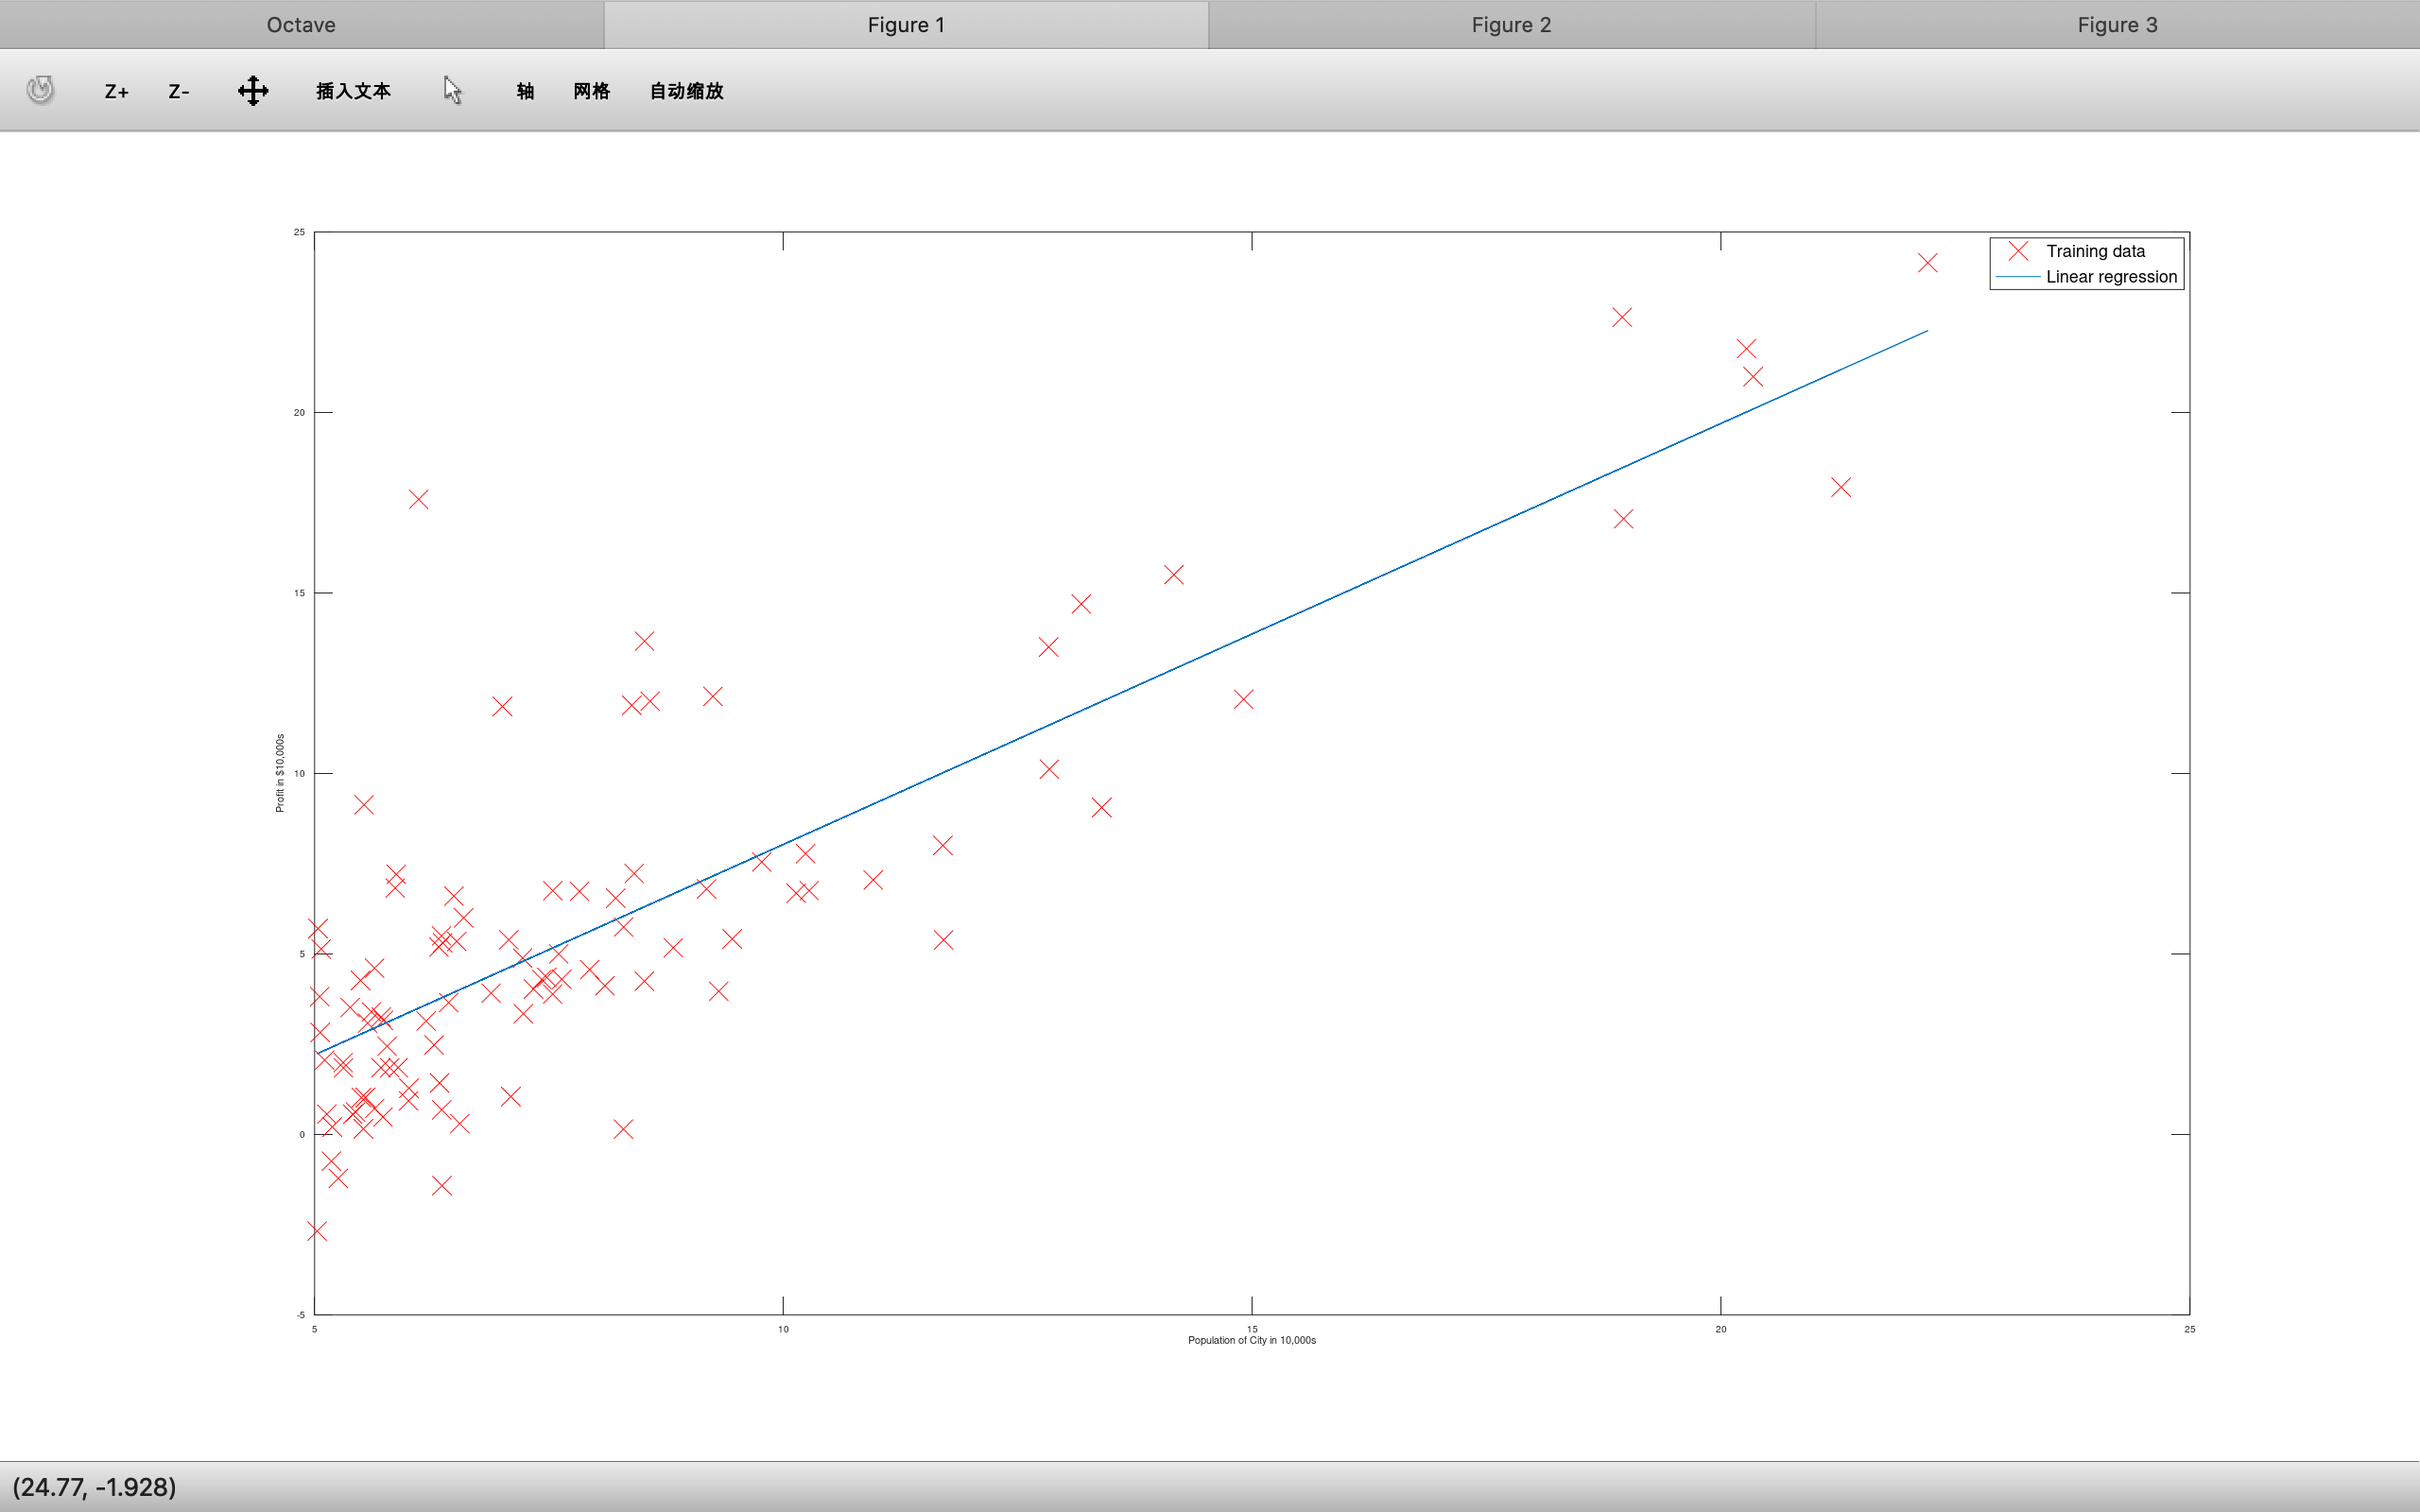Image resolution: width=2420 pixels, height=1512 pixels.
Task: Switch to the Figure 1 tab
Action: click(906, 24)
